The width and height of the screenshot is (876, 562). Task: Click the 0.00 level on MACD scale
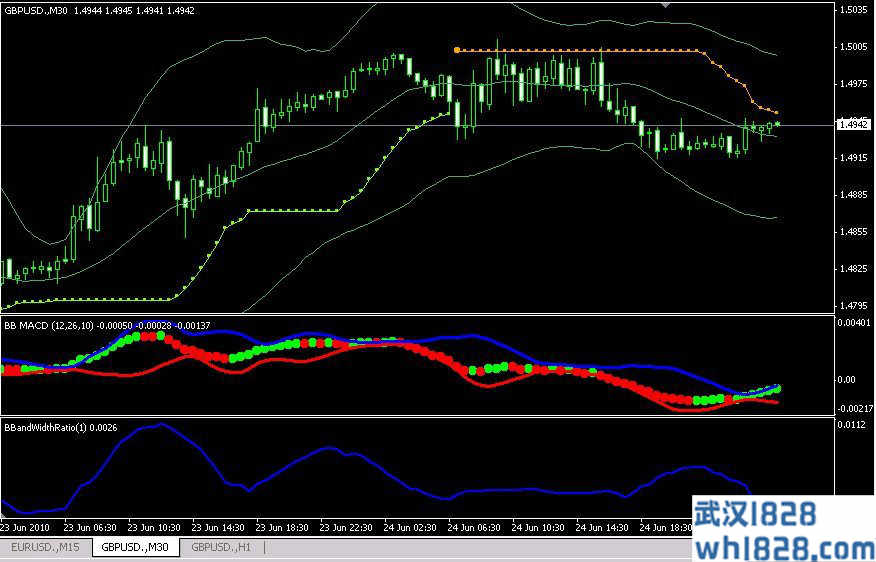pos(845,379)
